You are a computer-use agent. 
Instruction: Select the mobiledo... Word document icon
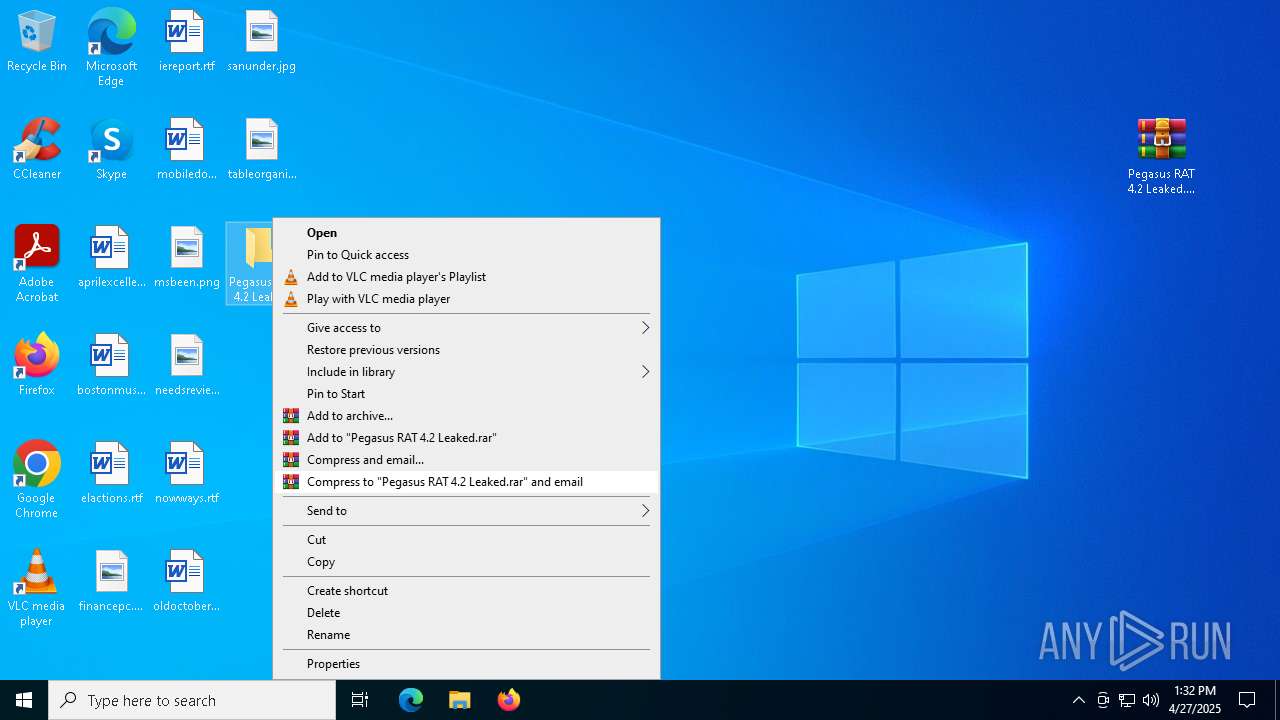[186, 150]
